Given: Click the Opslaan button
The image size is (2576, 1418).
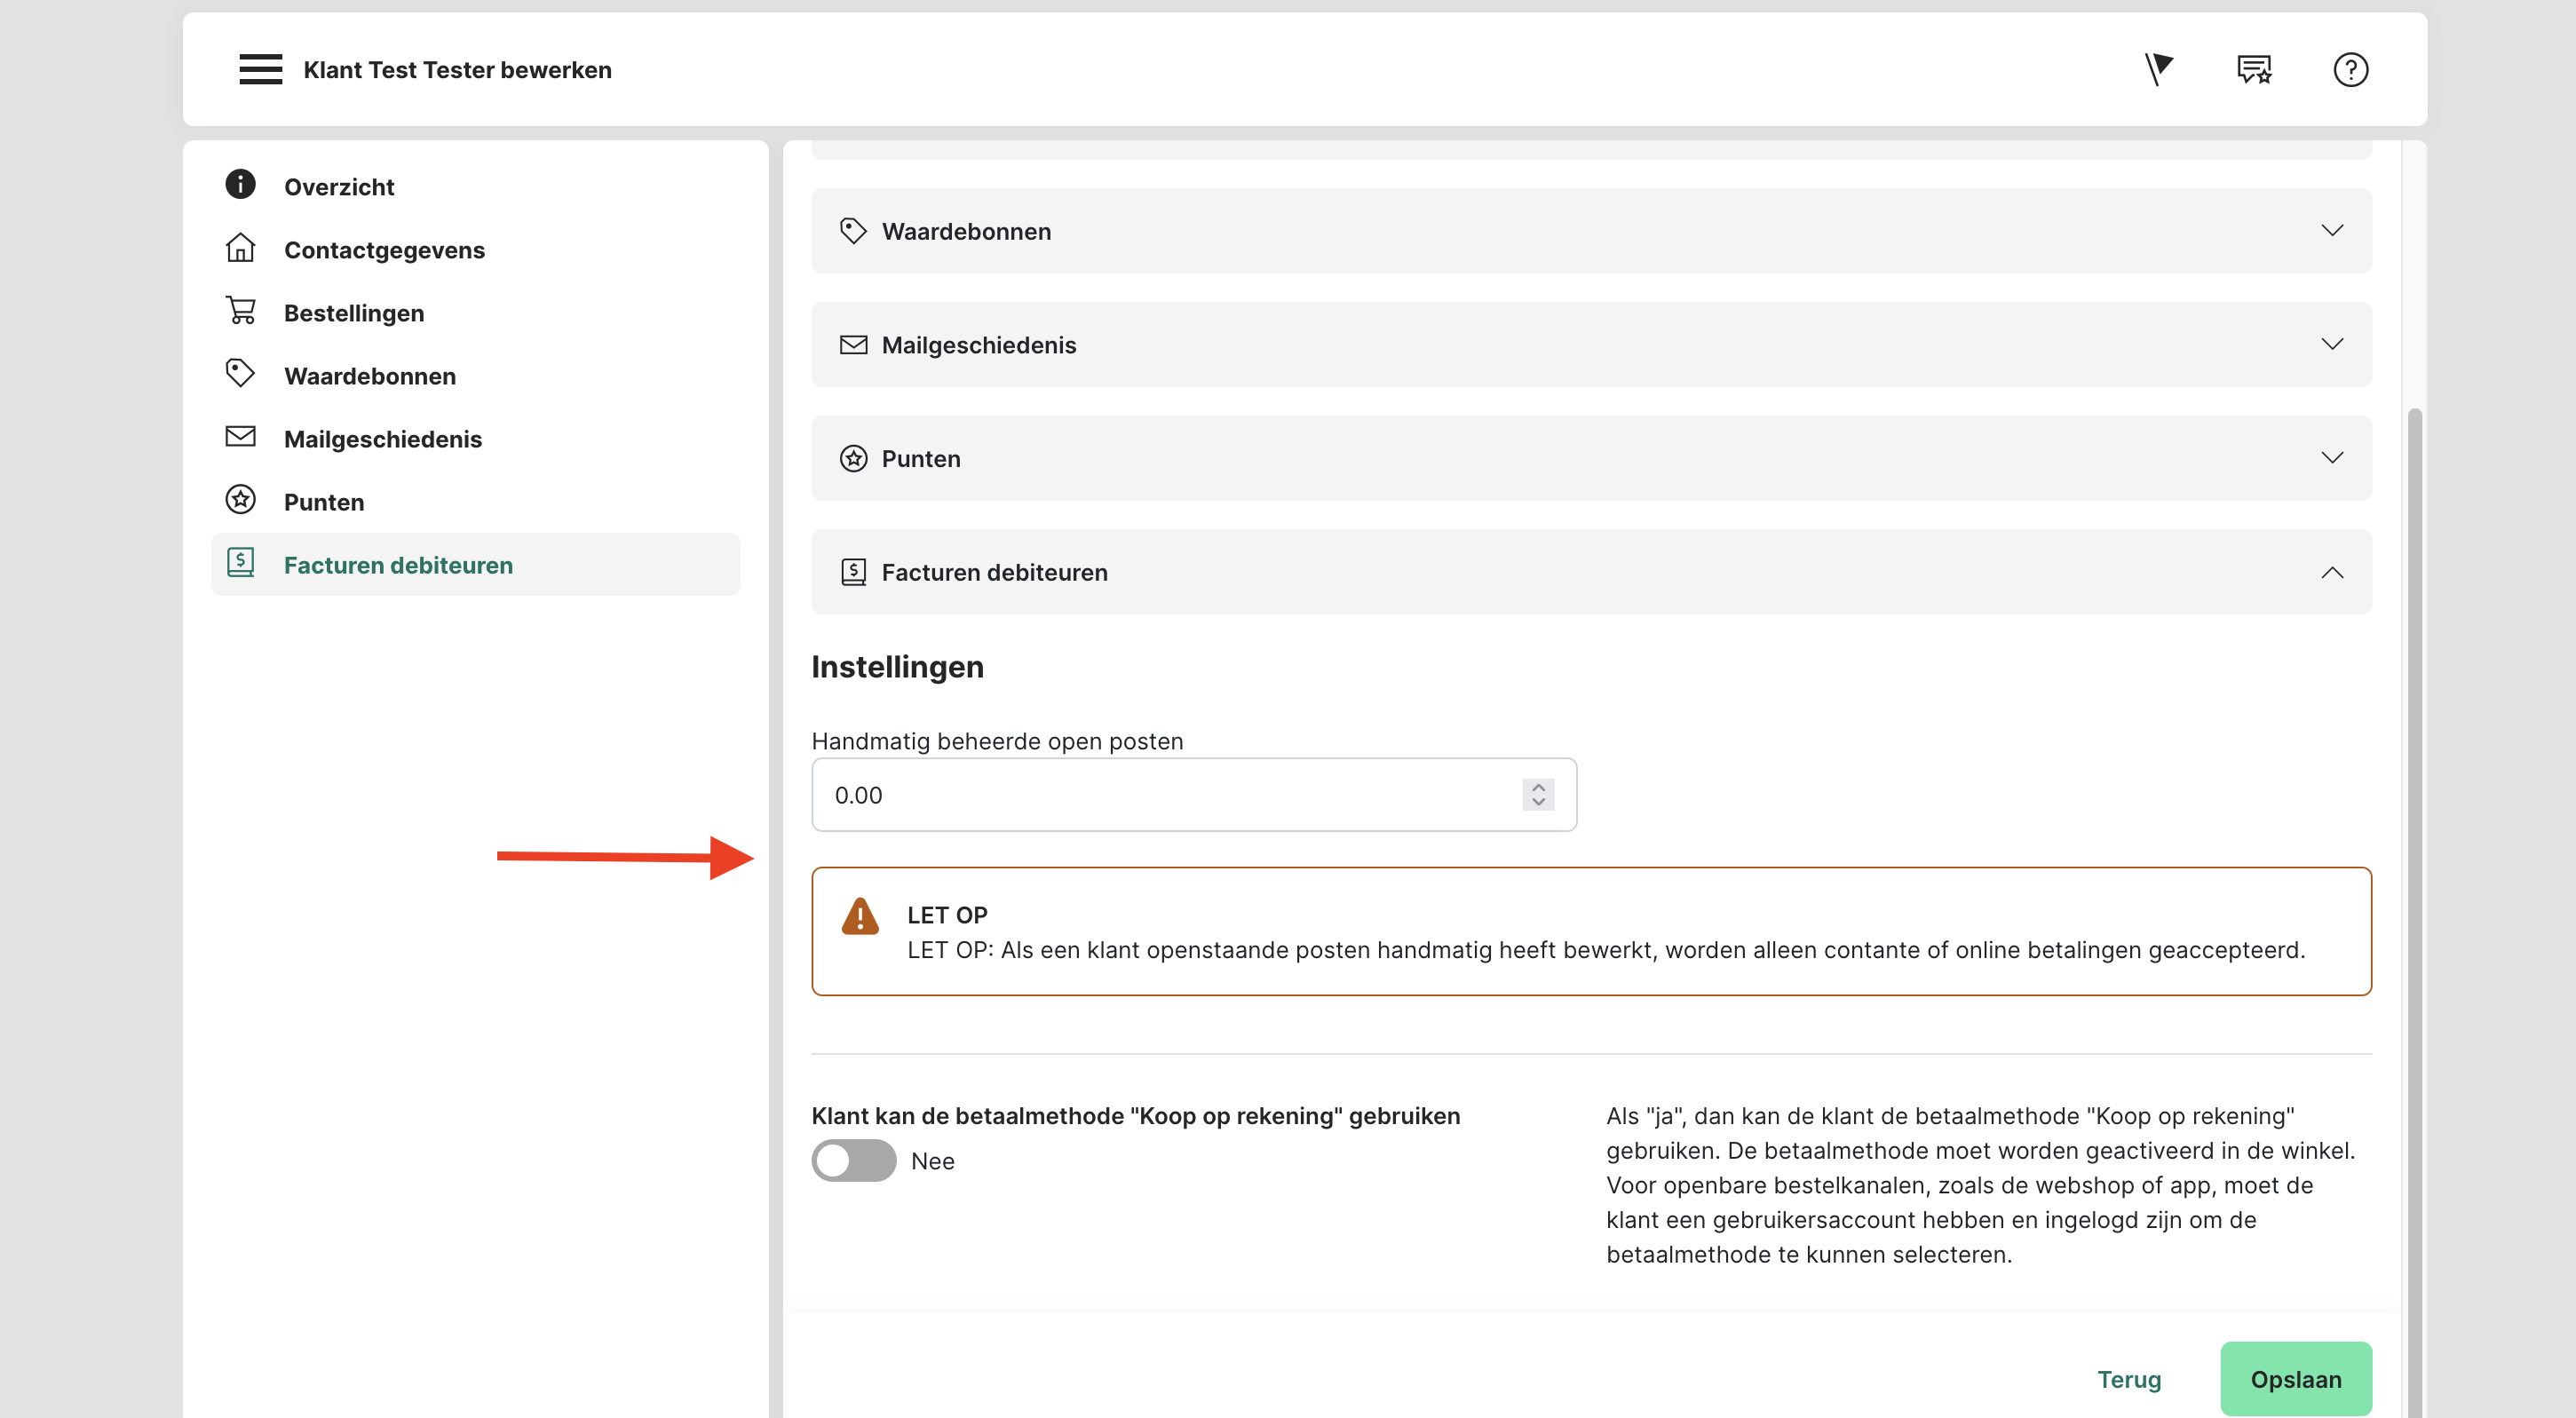Looking at the screenshot, I should click(2295, 1379).
